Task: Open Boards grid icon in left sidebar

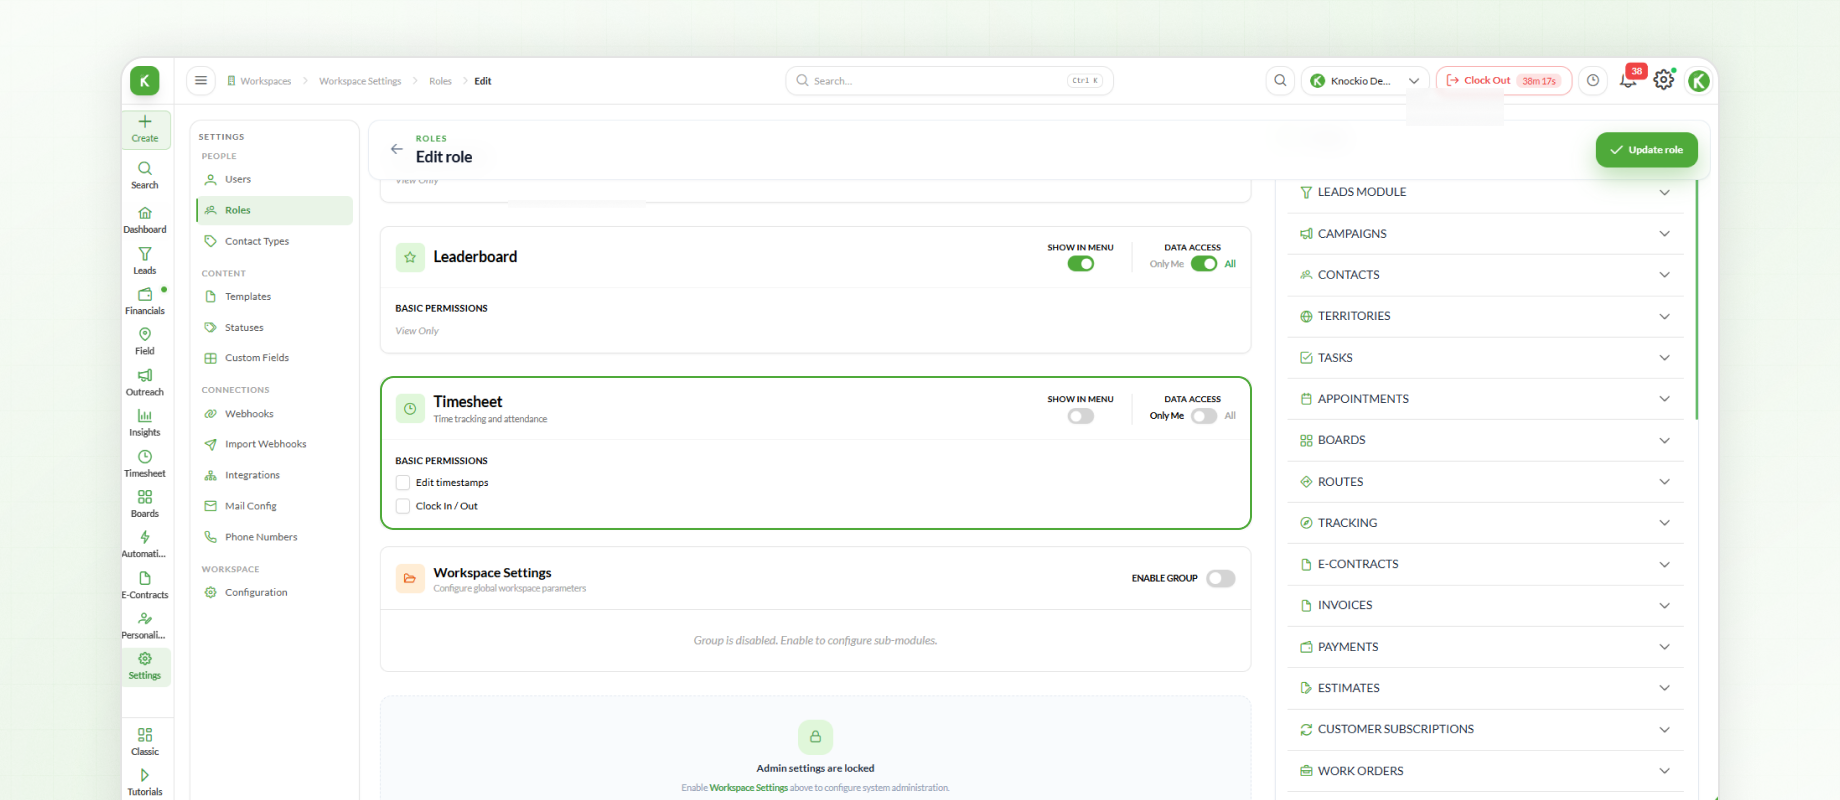Action: [145, 497]
